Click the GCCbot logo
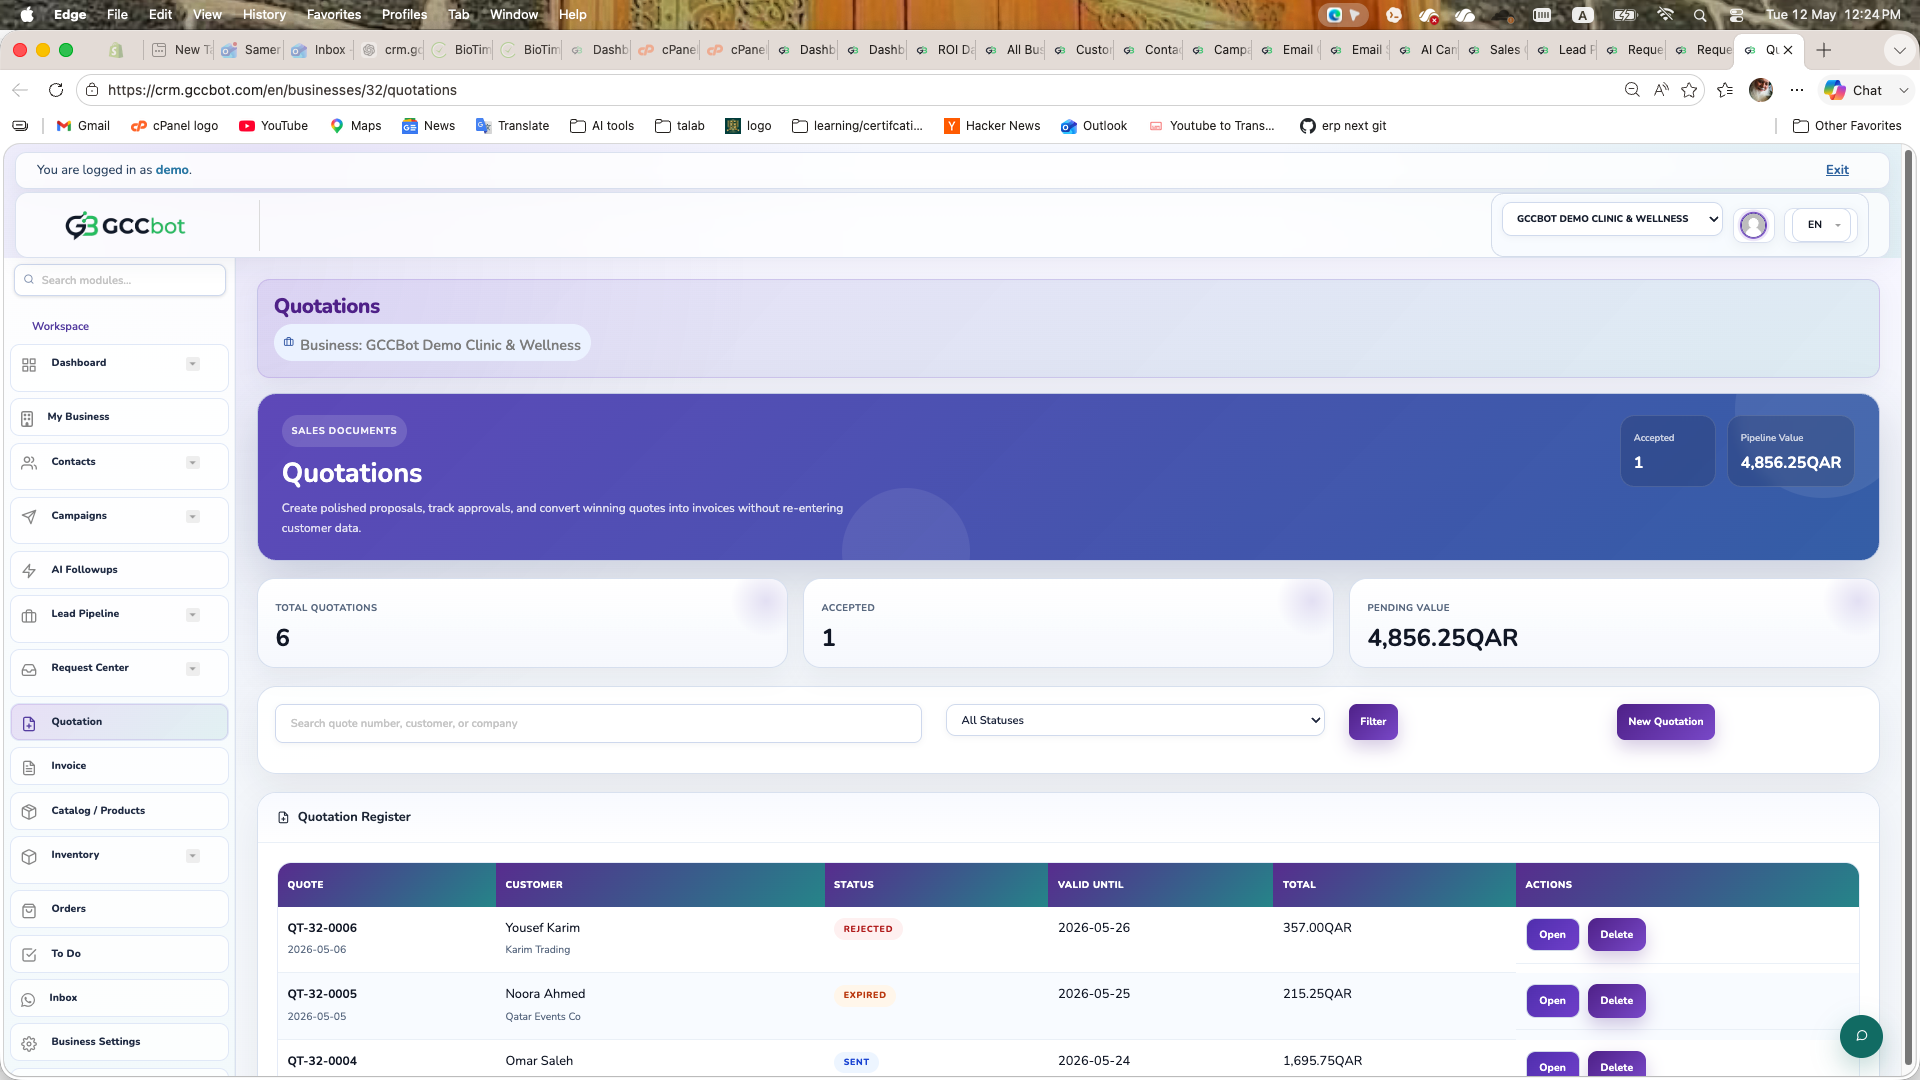Image resolution: width=1920 pixels, height=1080 pixels. click(x=126, y=226)
